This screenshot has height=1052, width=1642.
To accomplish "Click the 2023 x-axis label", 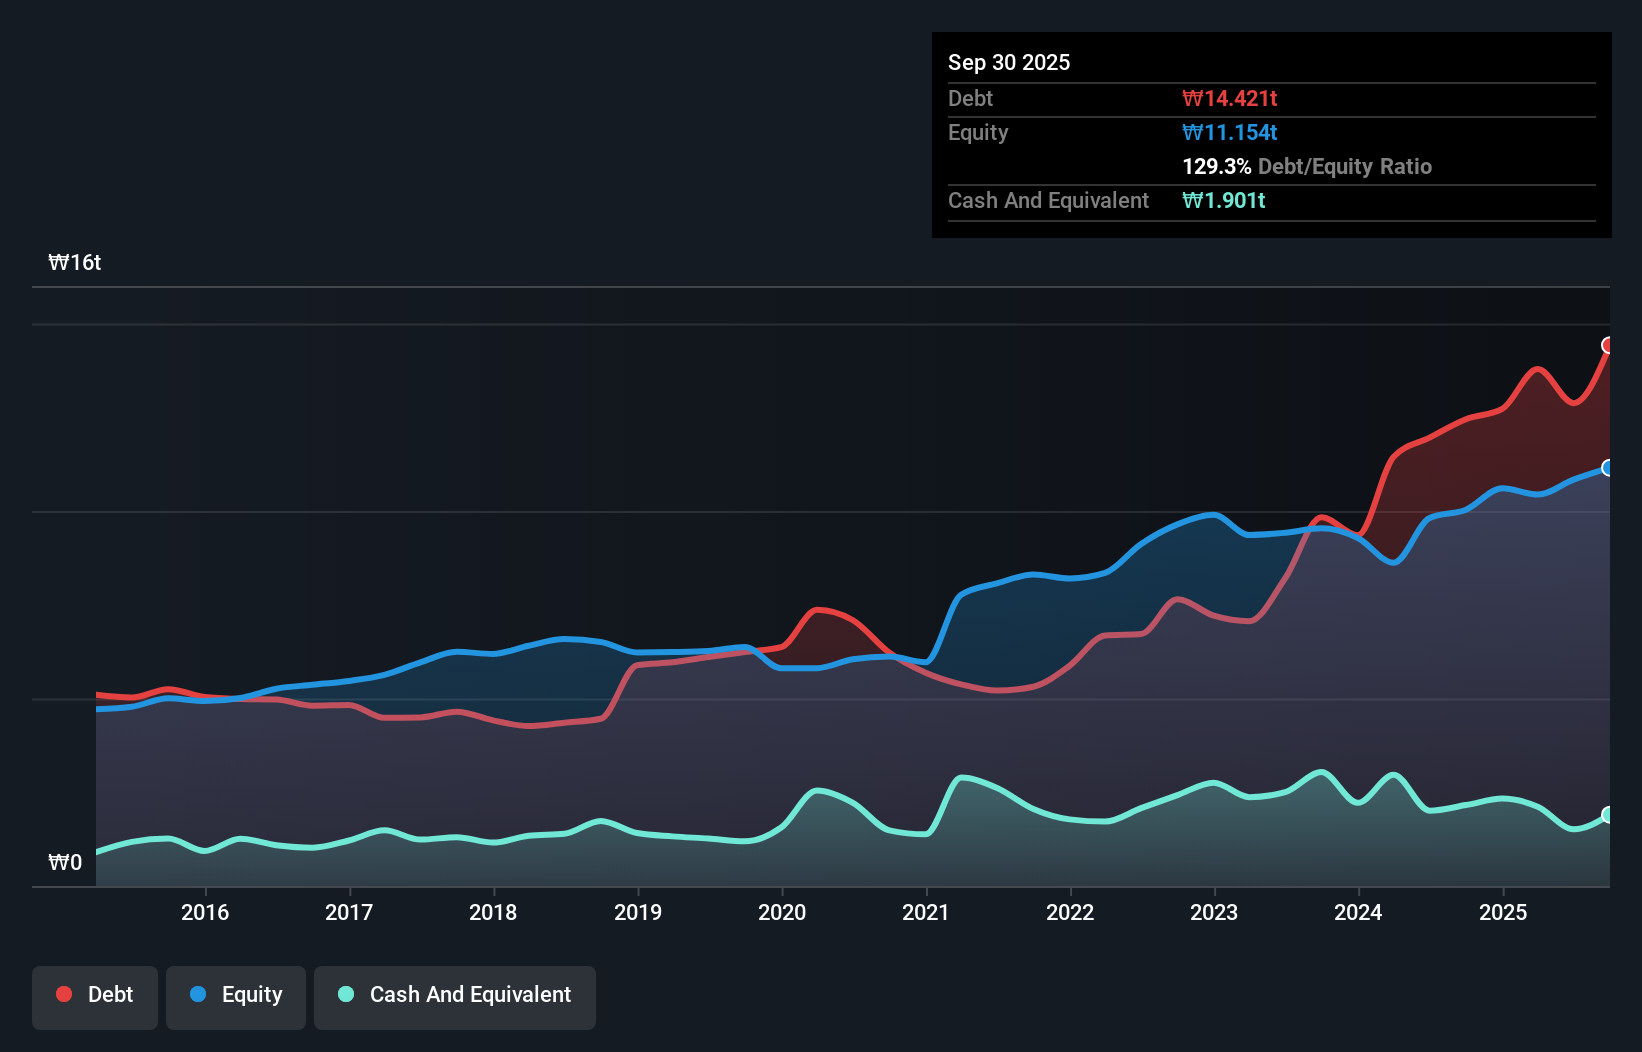I will 1214,912.
